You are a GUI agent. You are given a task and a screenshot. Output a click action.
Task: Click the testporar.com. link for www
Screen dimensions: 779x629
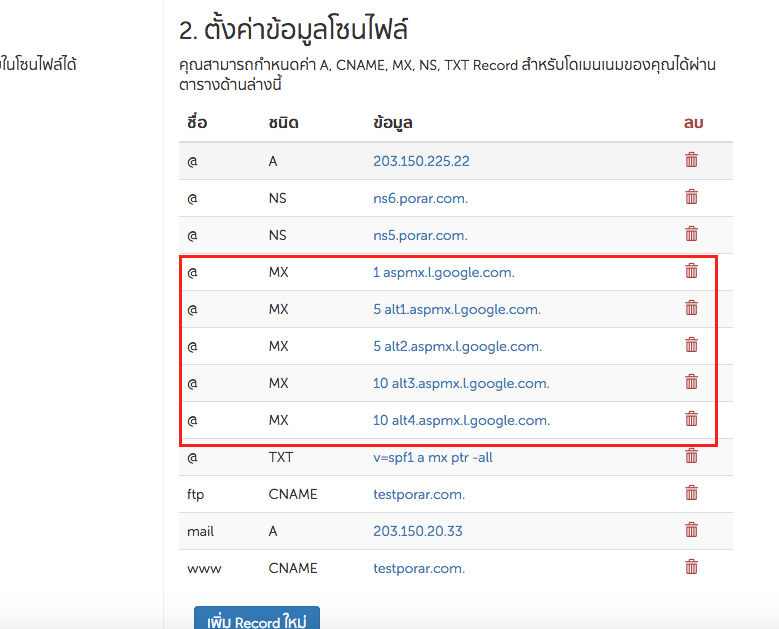coord(419,568)
